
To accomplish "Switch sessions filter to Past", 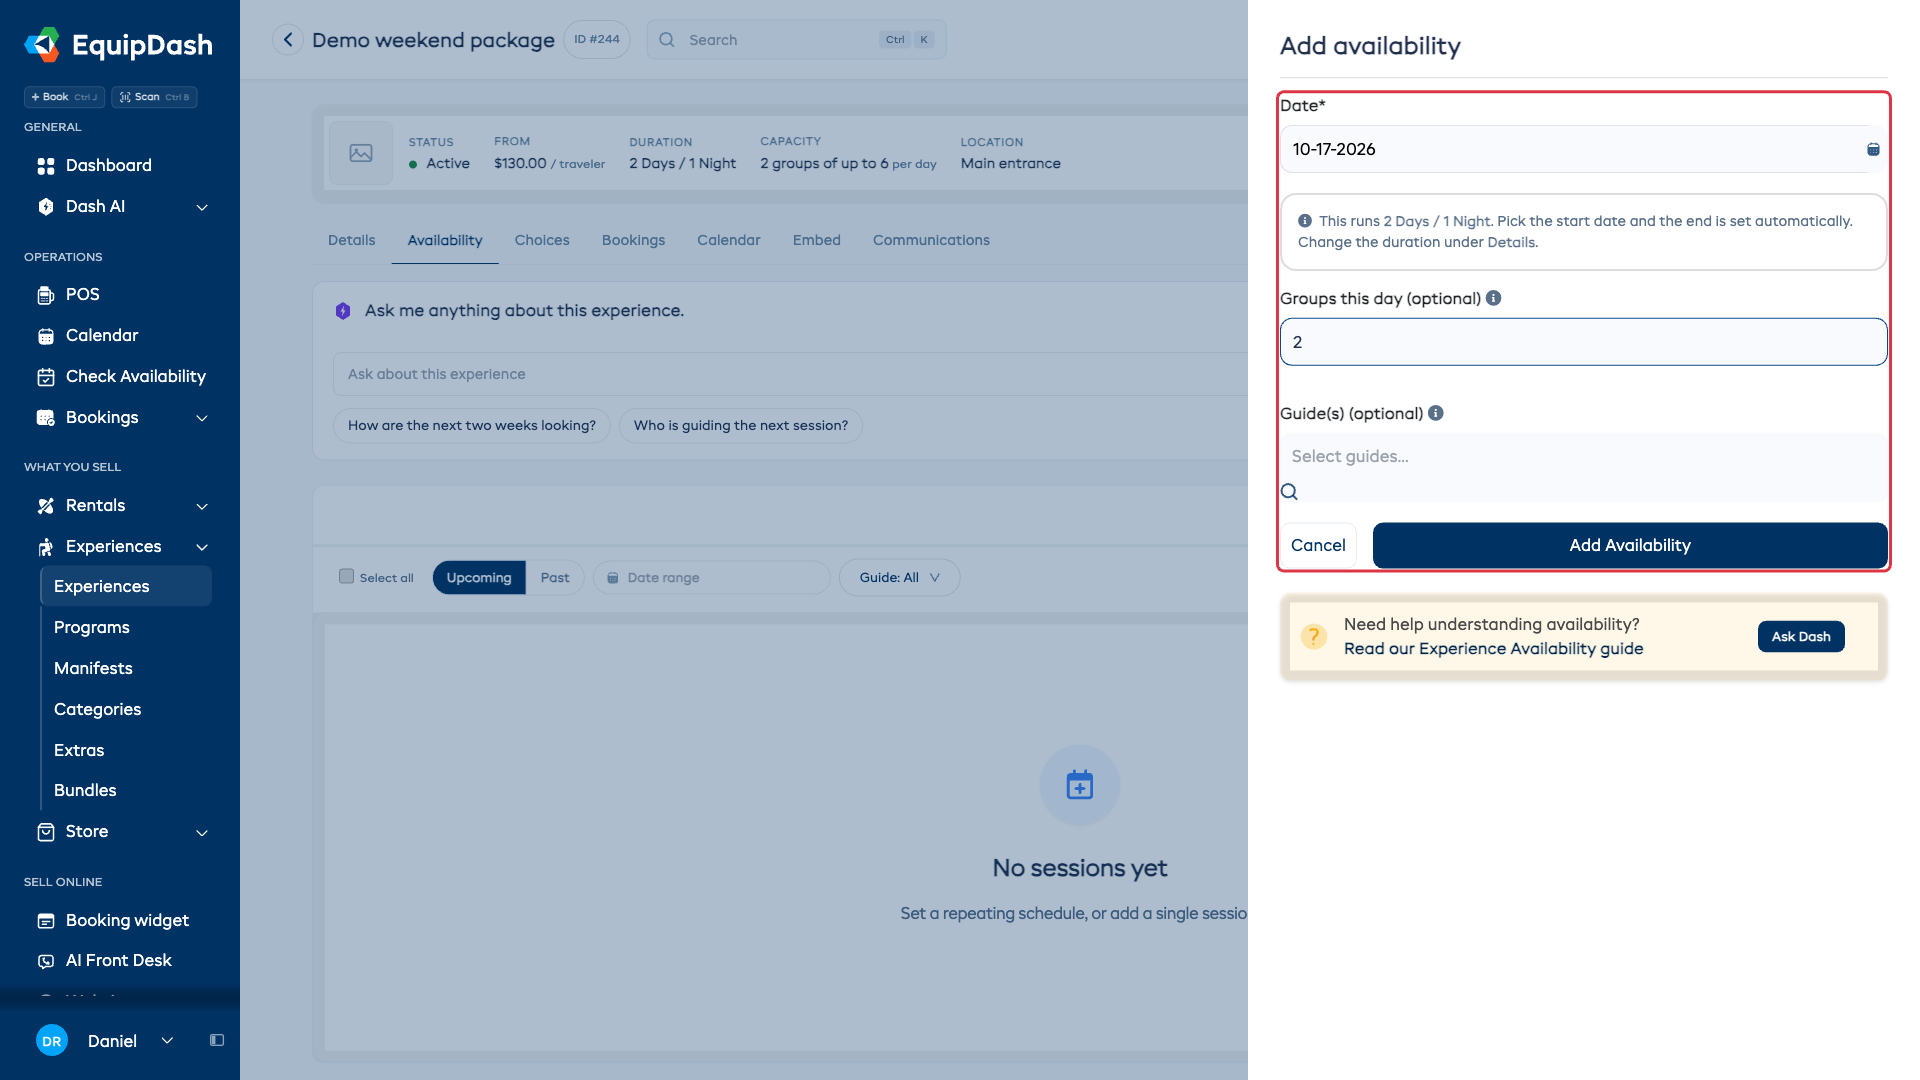I will click(555, 577).
